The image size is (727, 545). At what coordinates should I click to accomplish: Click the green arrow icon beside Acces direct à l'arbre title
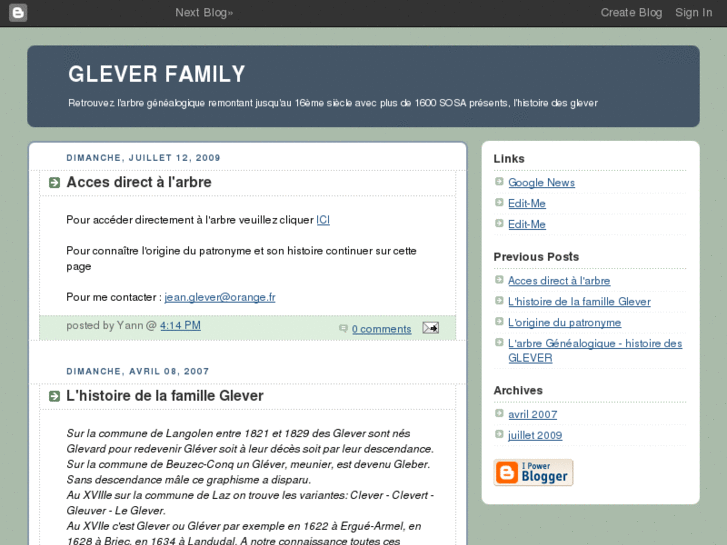click(54, 183)
